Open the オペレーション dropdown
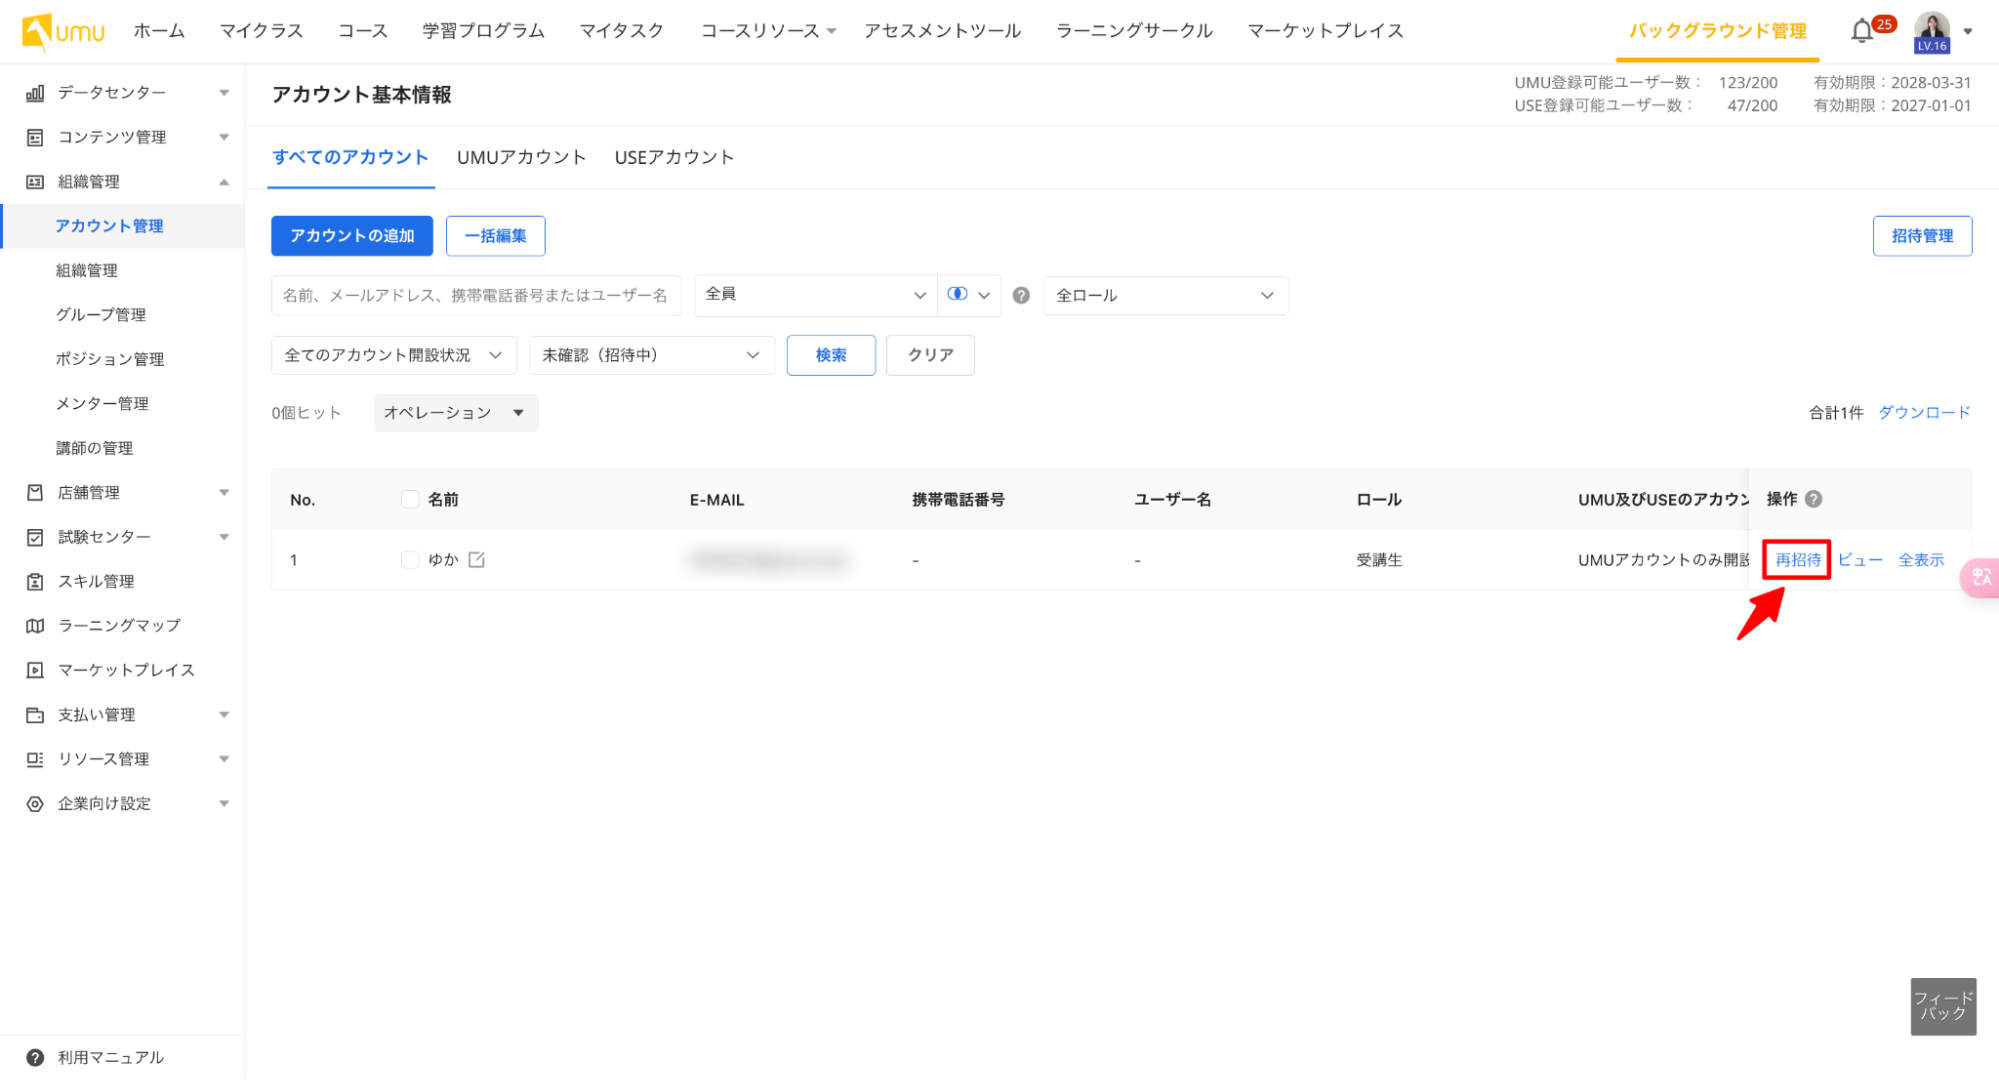 455,412
